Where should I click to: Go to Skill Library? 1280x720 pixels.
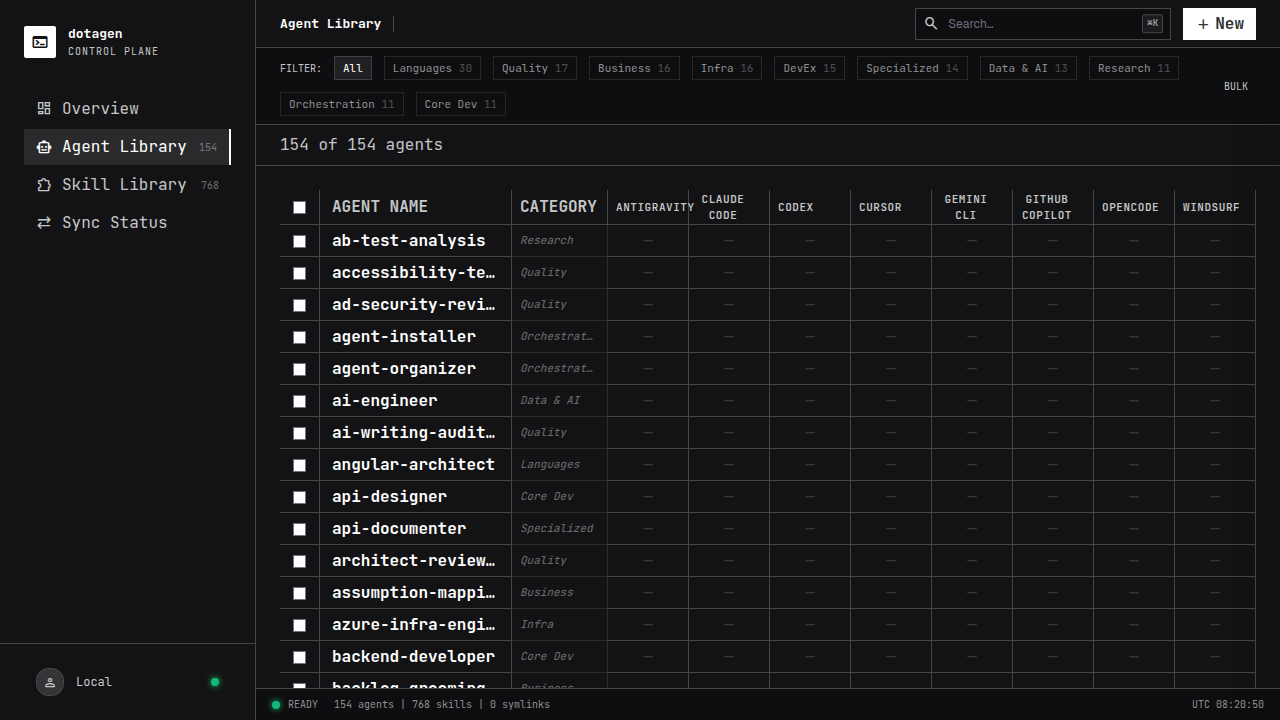point(127,184)
